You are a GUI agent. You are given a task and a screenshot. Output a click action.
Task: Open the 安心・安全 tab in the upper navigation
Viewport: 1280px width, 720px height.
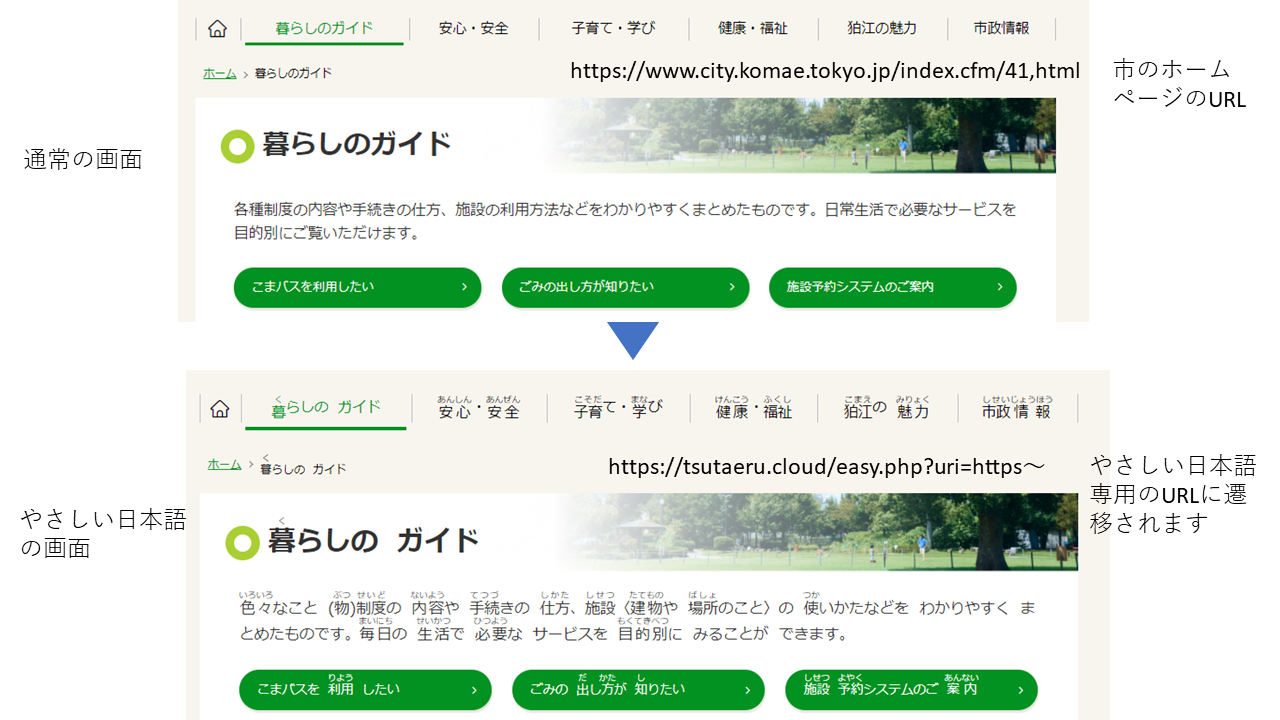[x=473, y=29]
